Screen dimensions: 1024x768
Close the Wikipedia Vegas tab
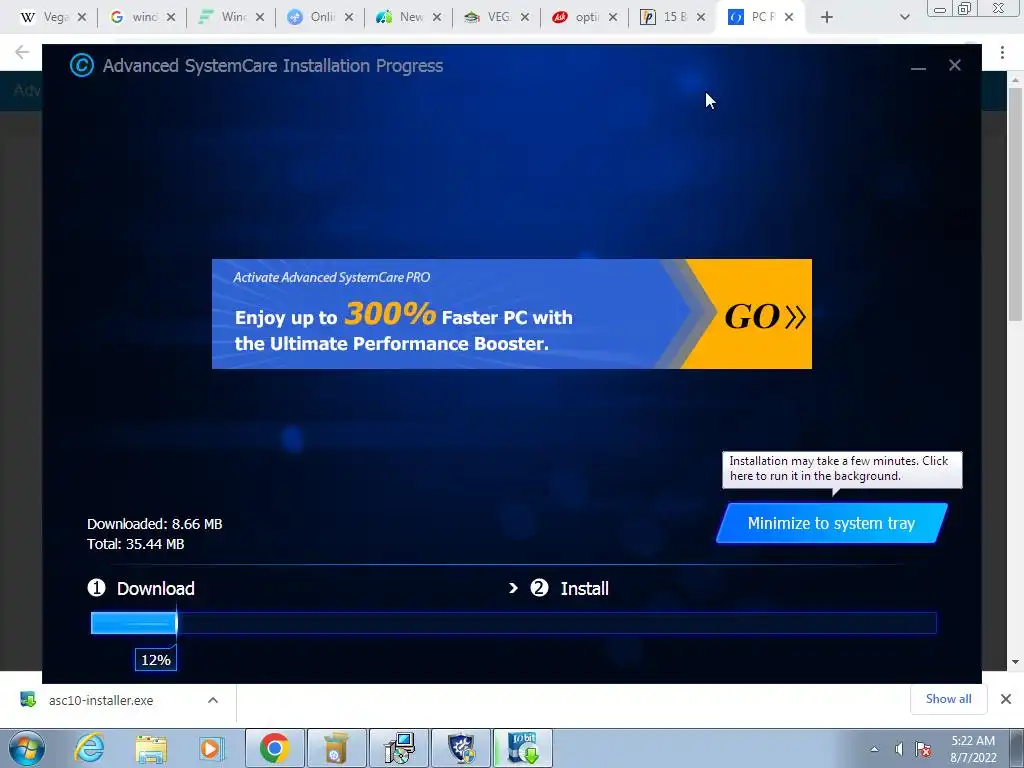82,17
